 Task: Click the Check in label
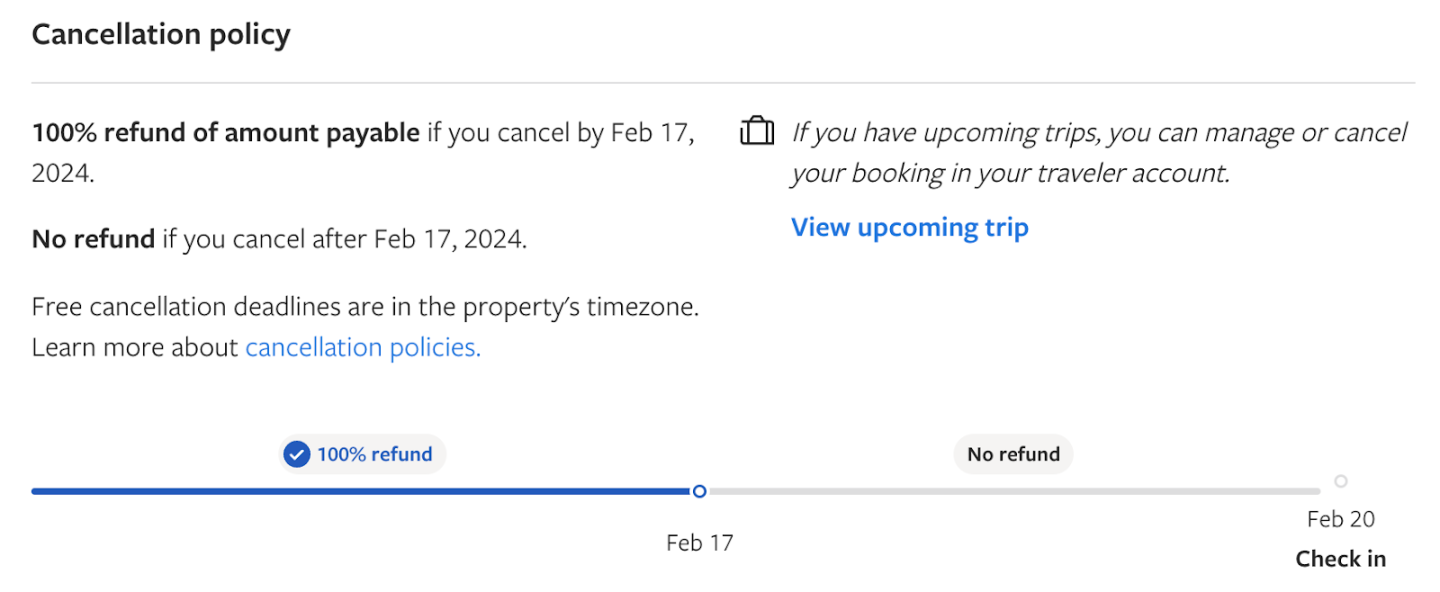click(1341, 559)
